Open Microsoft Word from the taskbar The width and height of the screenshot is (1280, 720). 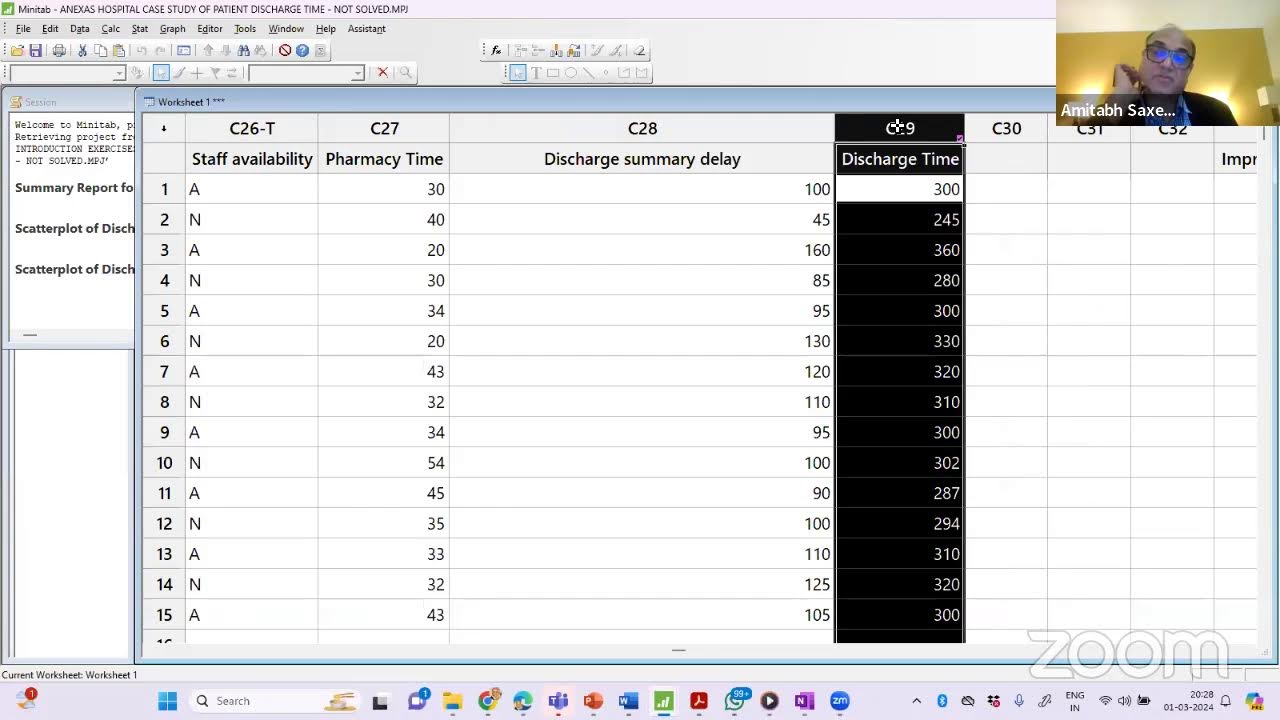[x=628, y=701]
